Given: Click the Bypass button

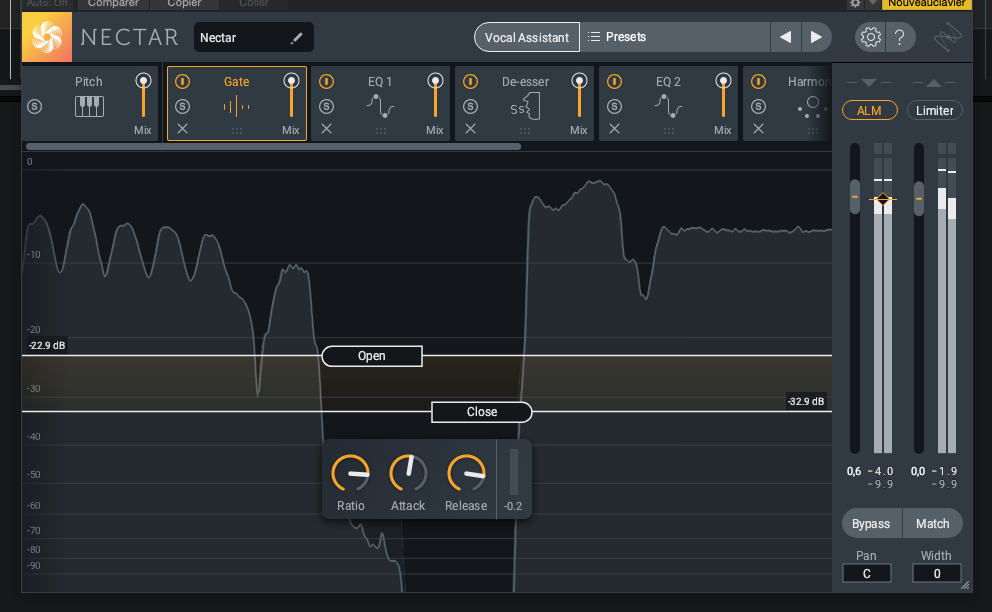Looking at the screenshot, I should (x=870, y=523).
